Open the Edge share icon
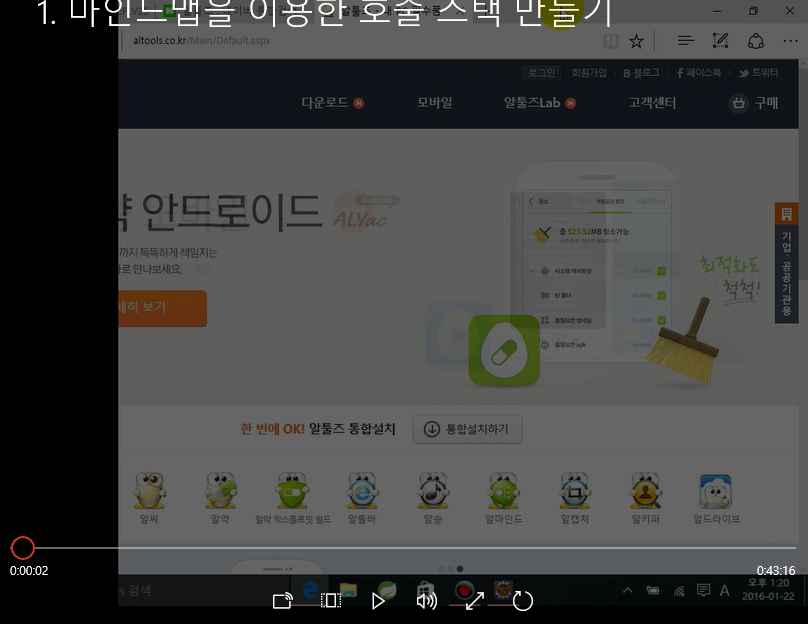The height and width of the screenshot is (624, 808). click(x=755, y=41)
